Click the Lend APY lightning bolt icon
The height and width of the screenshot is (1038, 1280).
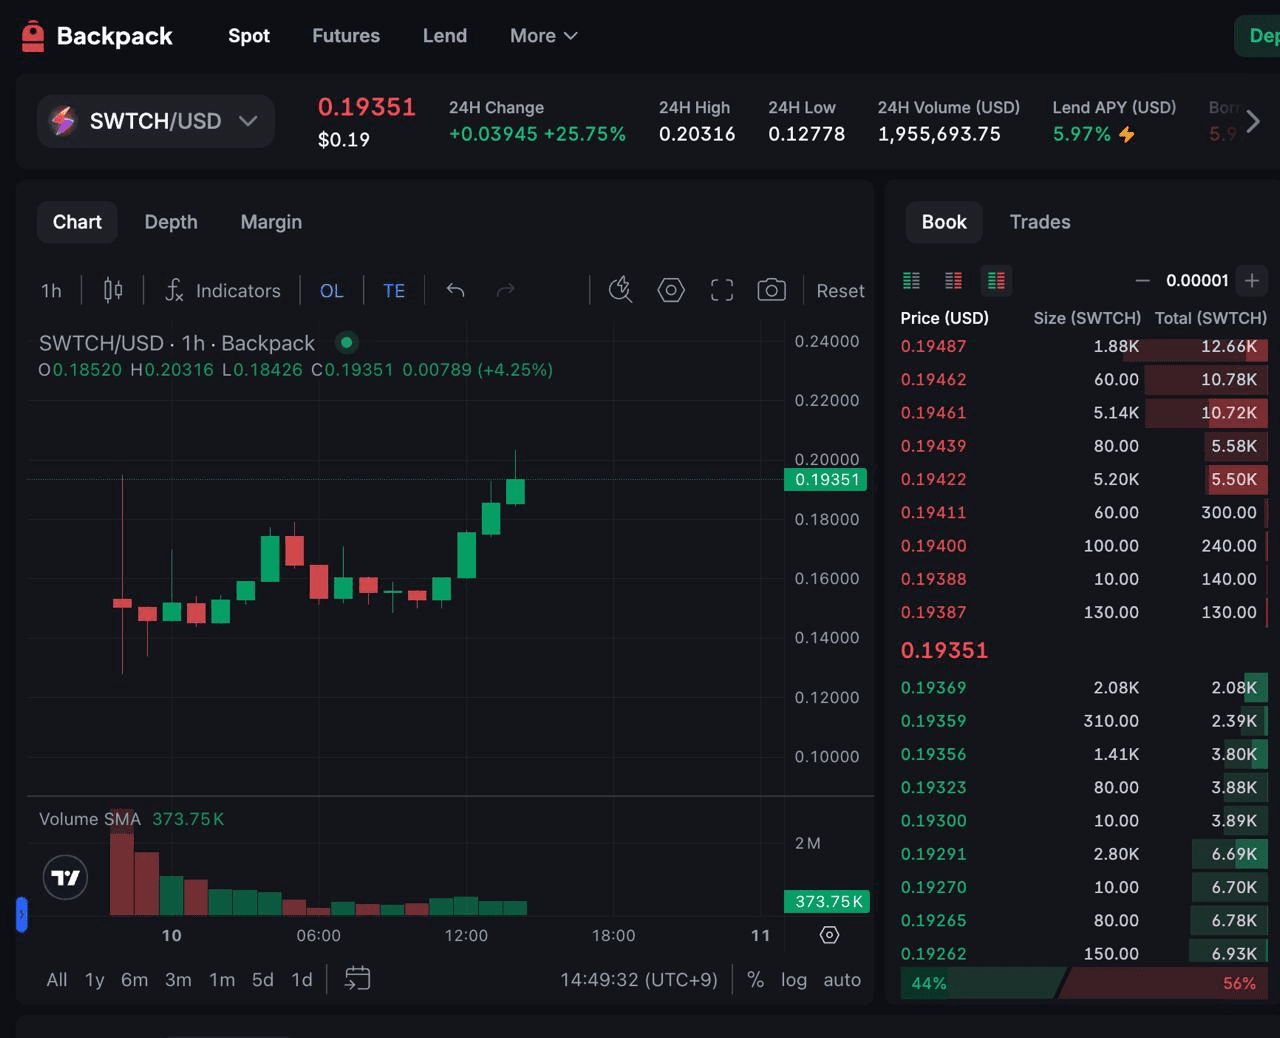1127,134
